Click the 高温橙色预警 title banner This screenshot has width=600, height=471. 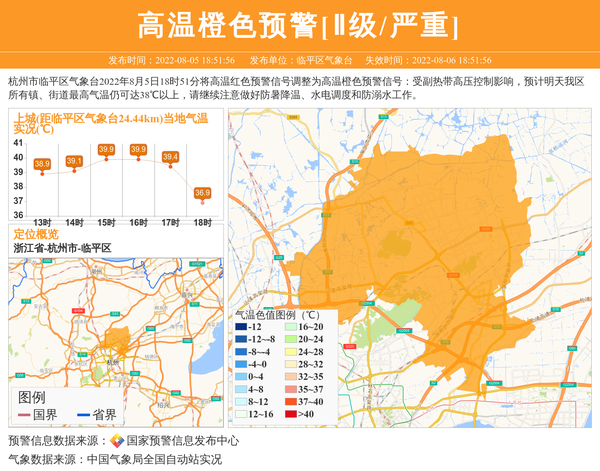[x=299, y=24]
